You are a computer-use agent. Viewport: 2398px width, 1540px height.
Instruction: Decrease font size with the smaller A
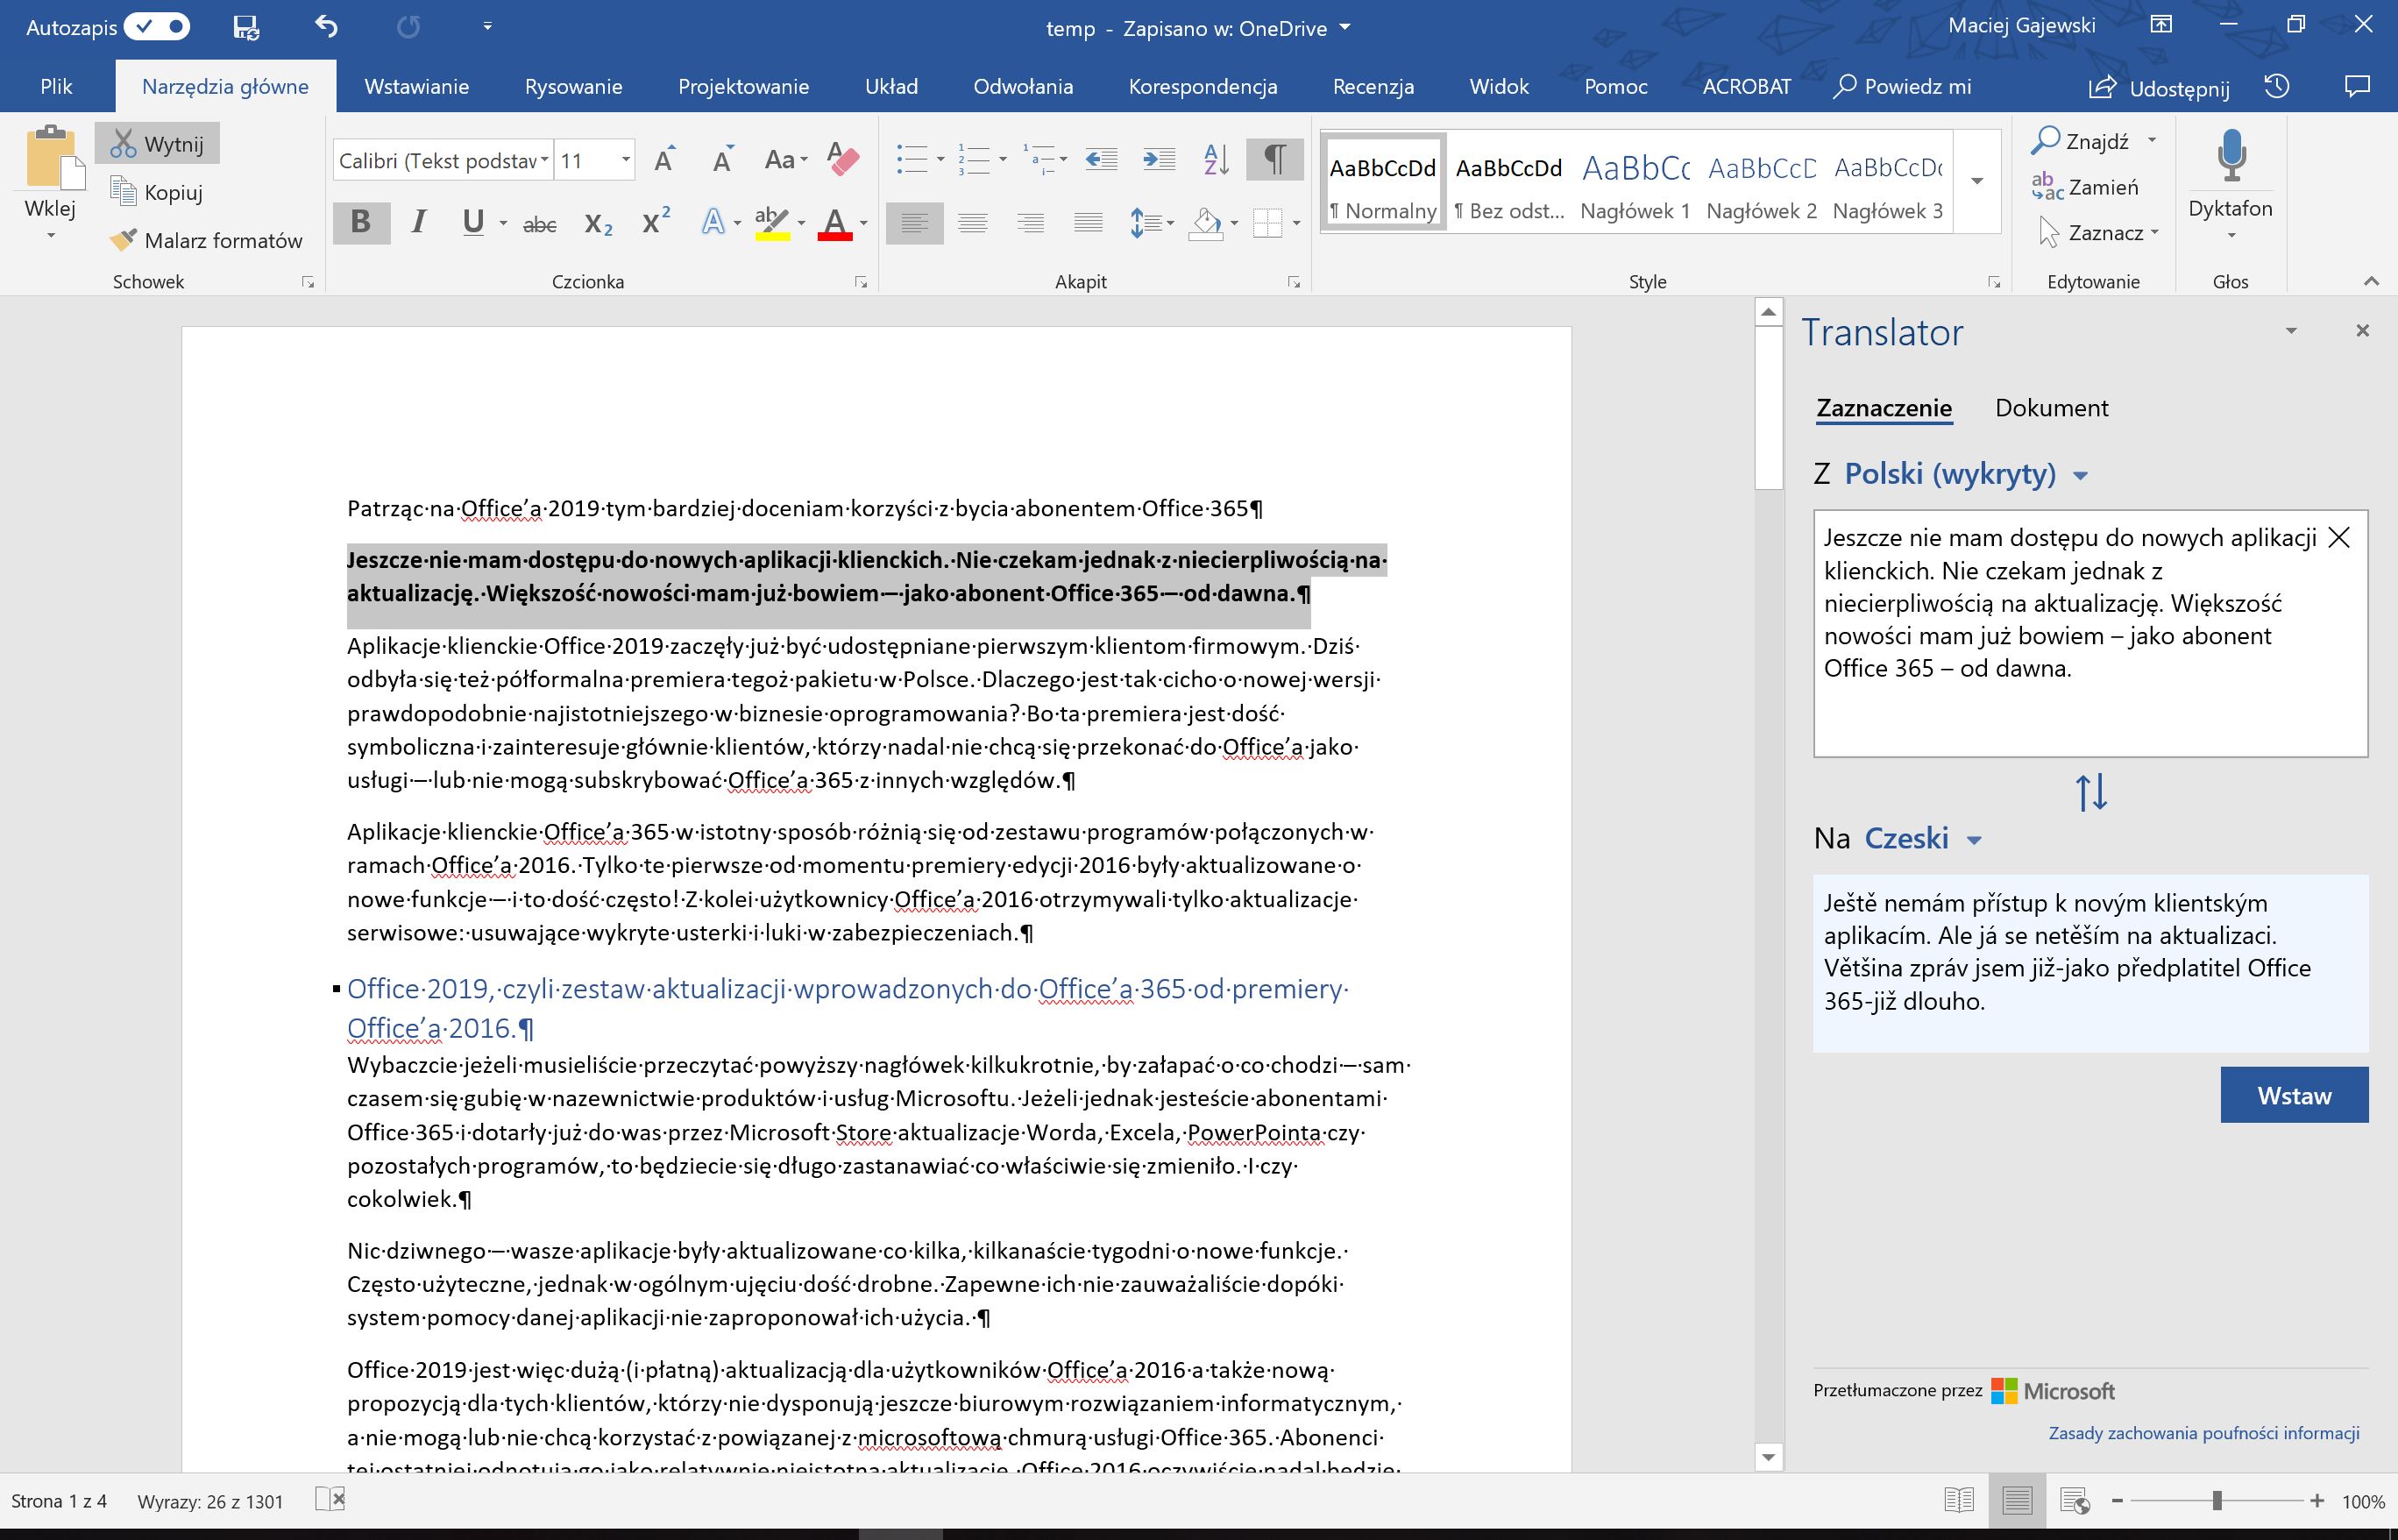723,159
